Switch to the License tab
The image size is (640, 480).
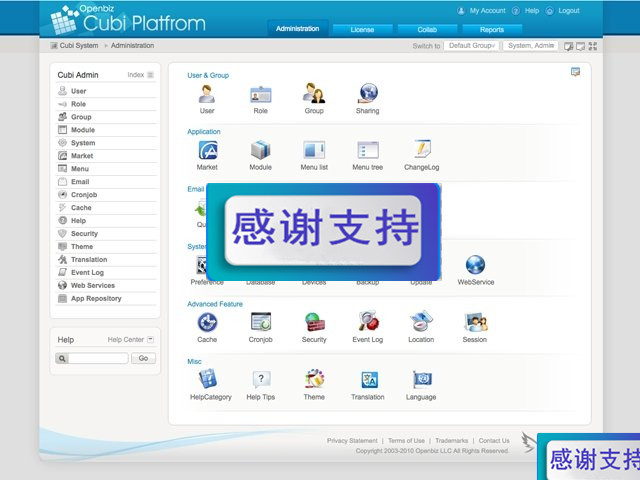362,29
